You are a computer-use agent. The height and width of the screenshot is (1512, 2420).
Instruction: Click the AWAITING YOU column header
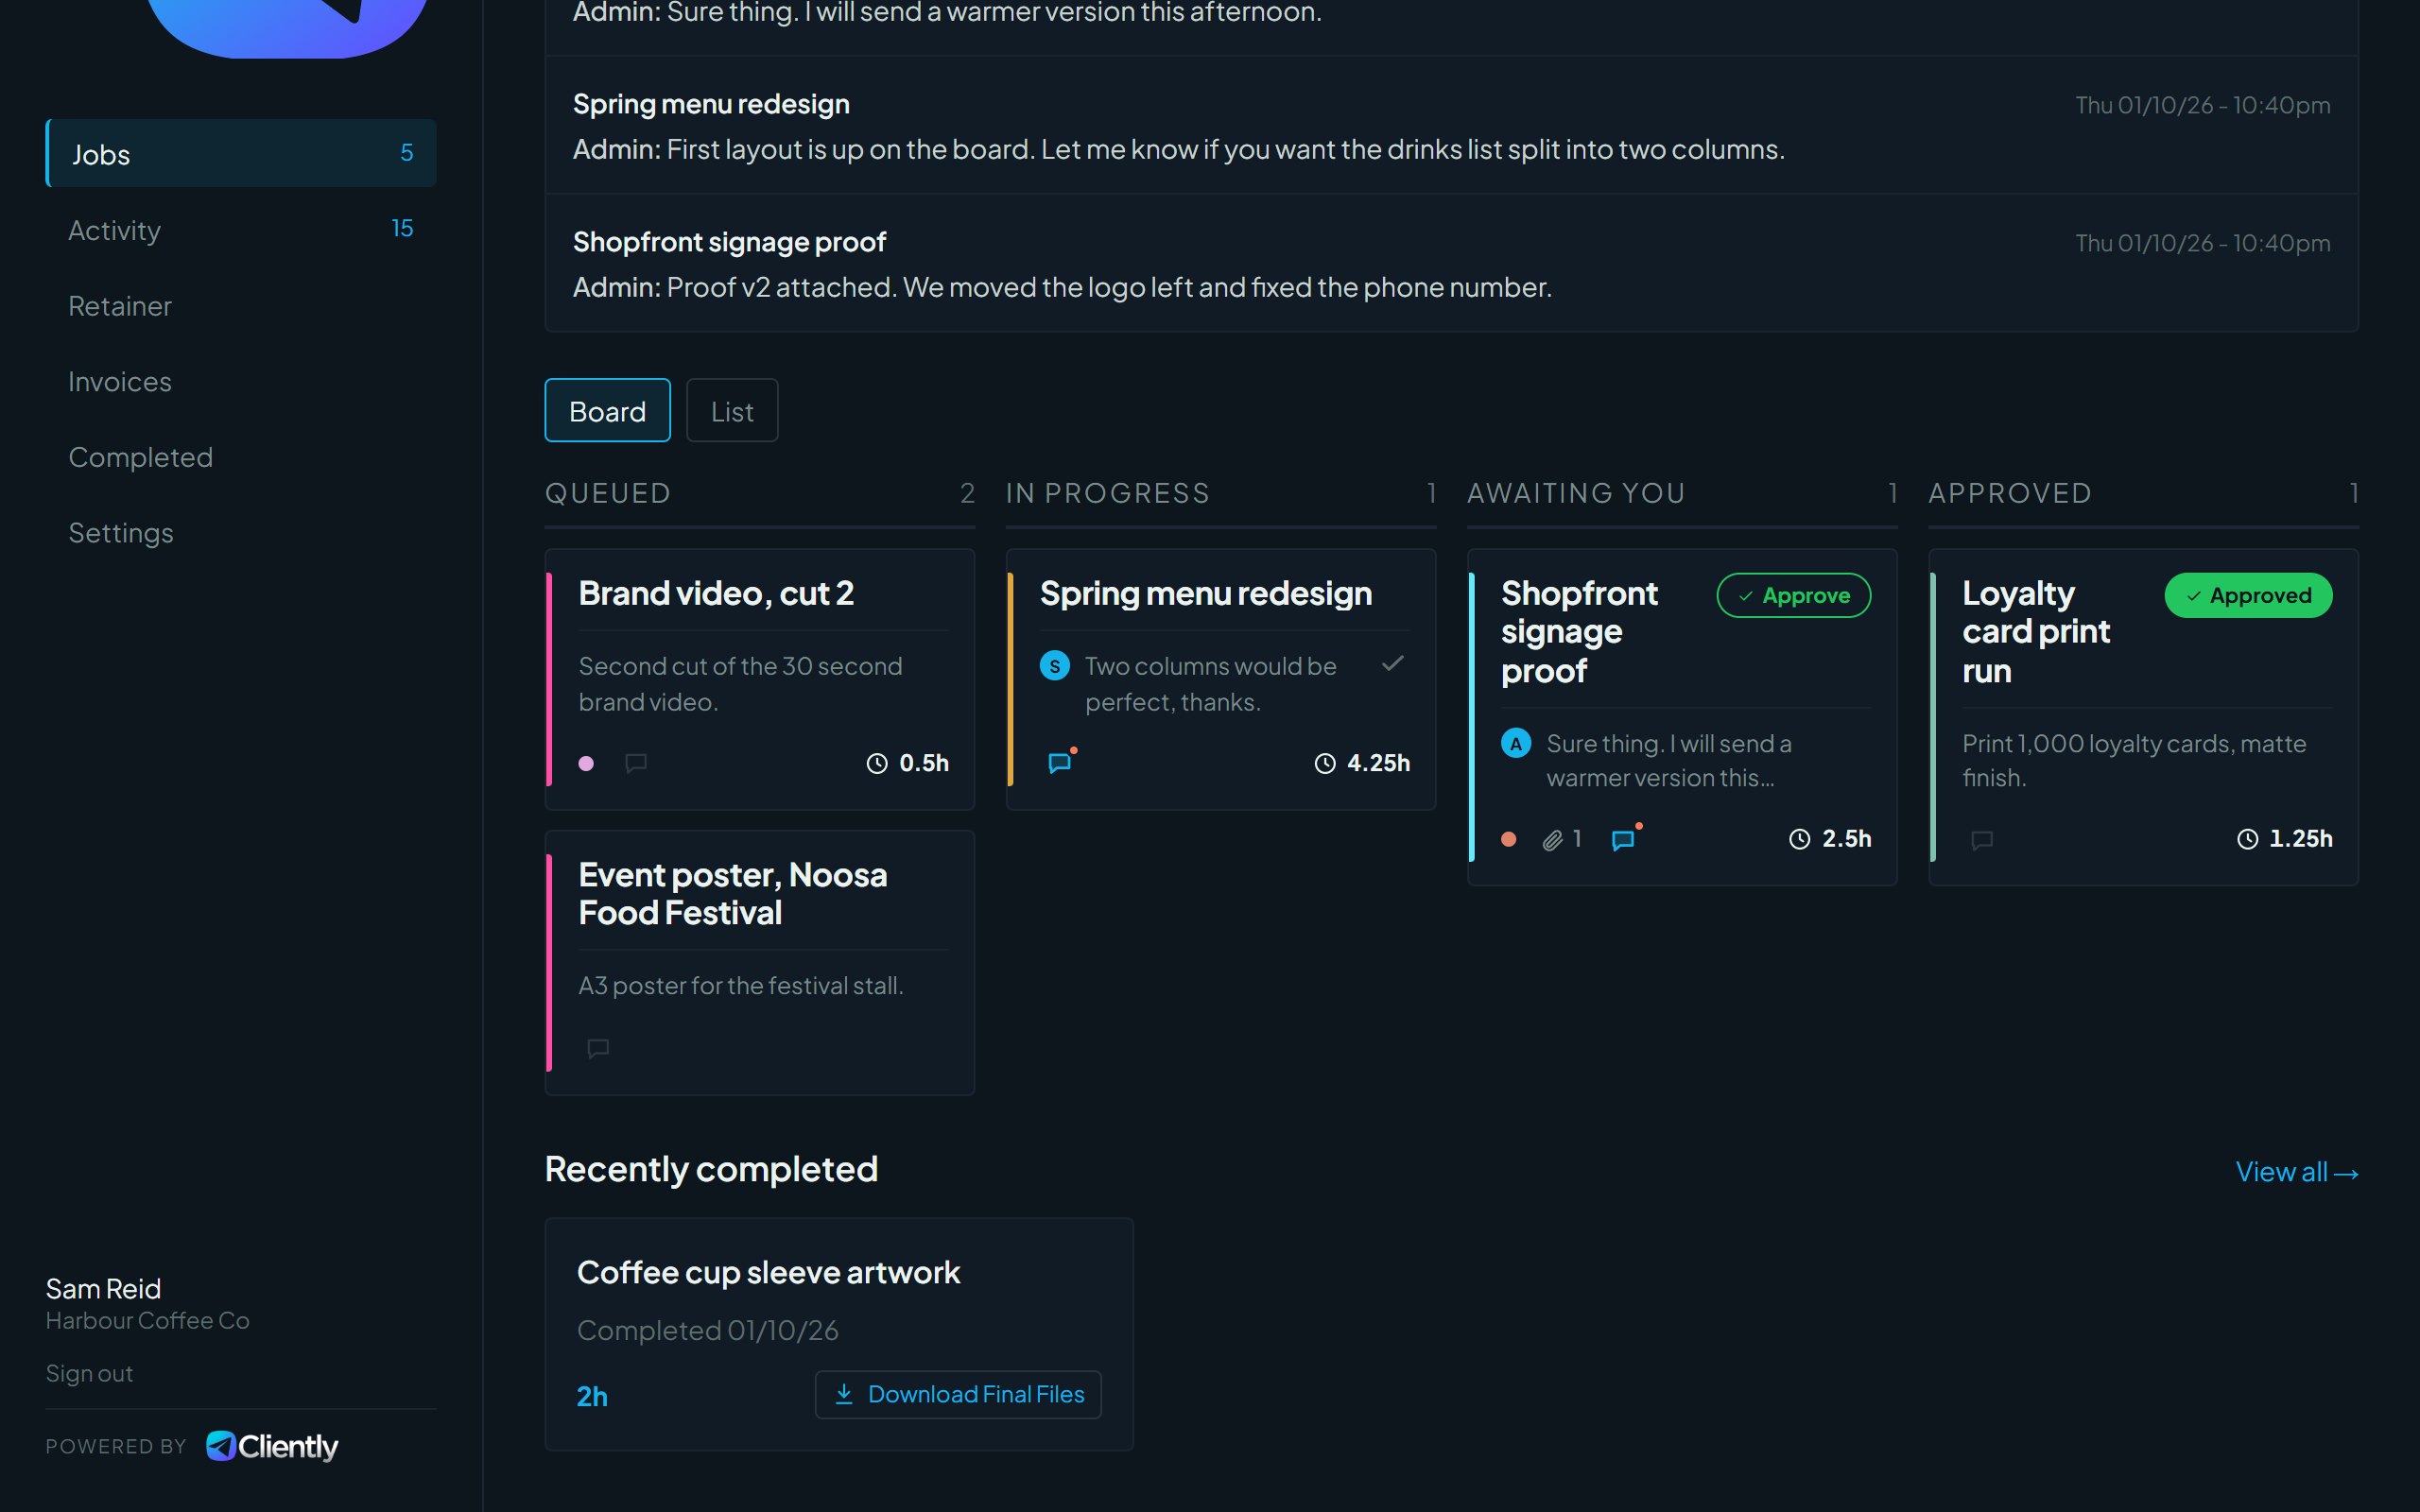click(x=1576, y=493)
